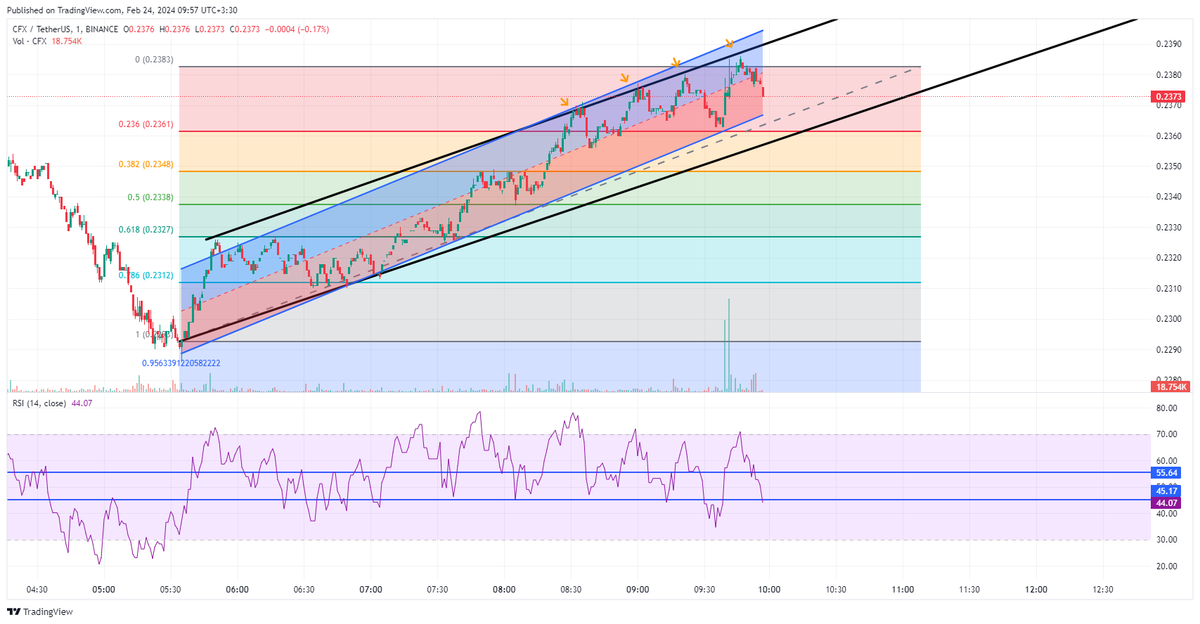Click the blue 55.64 RSI level tag
This screenshot has height=624, width=1200.
(1167, 472)
